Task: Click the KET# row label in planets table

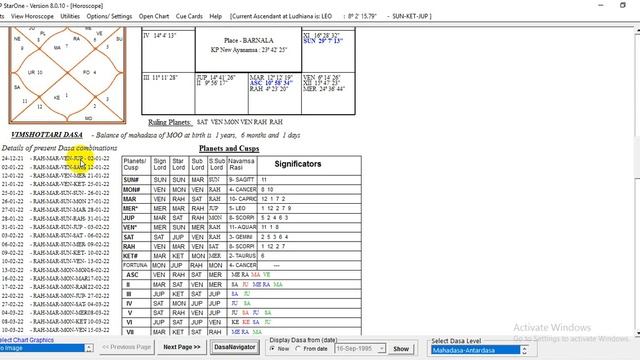Action: tap(130, 256)
